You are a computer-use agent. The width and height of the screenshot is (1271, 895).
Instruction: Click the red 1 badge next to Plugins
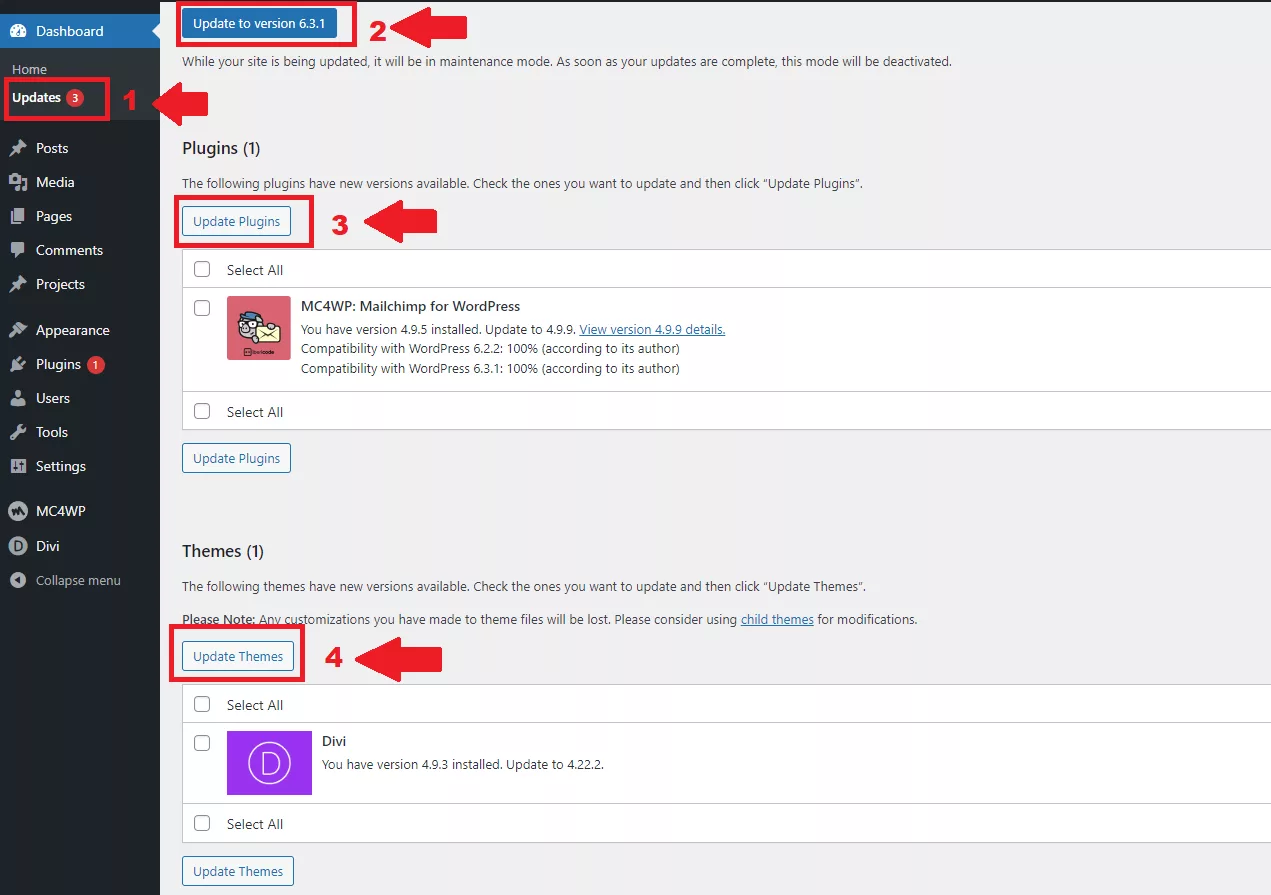[96, 365]
